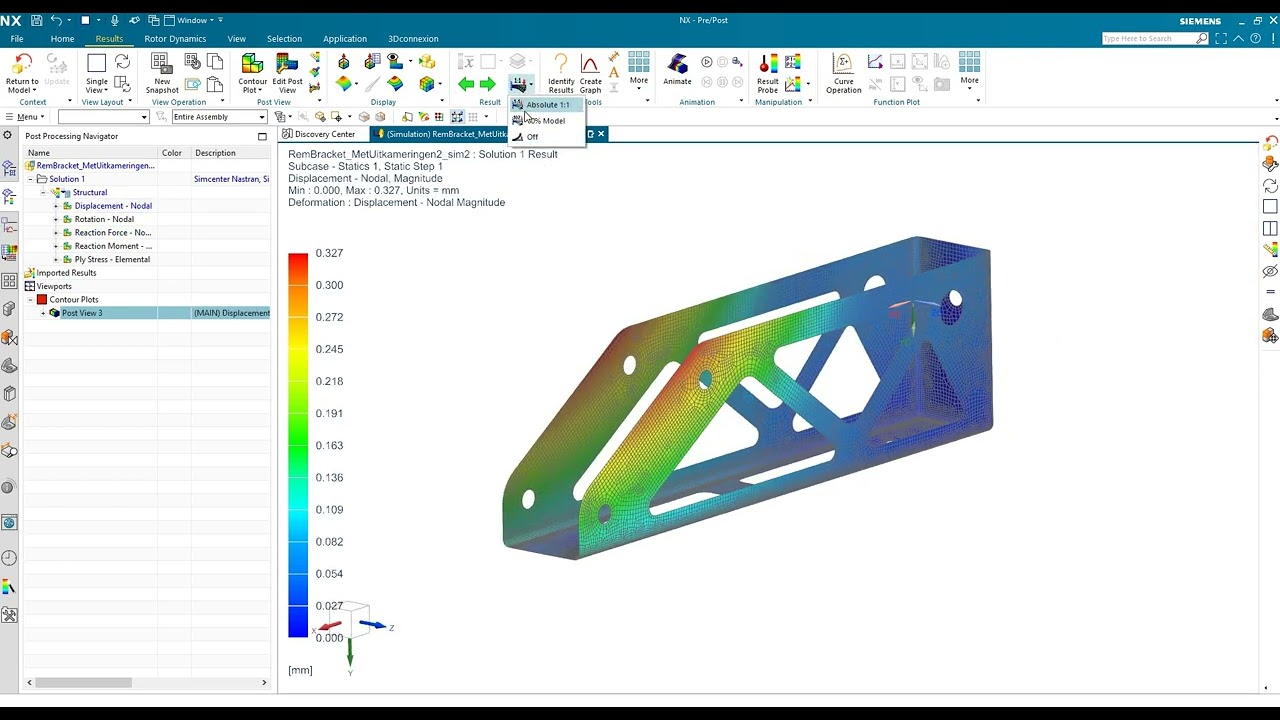Collapse the Solution 1 tree node
1280x720 pixels.
pyautogui.click(x=30, y=179)
